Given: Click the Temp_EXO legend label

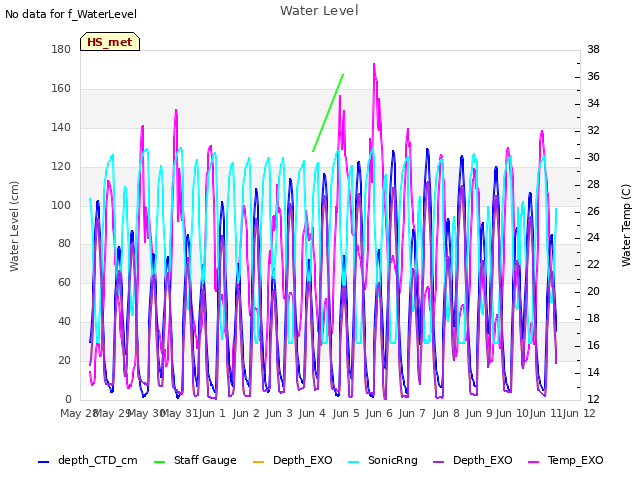Looking at the screenshot, I should [x=575, y=460].
